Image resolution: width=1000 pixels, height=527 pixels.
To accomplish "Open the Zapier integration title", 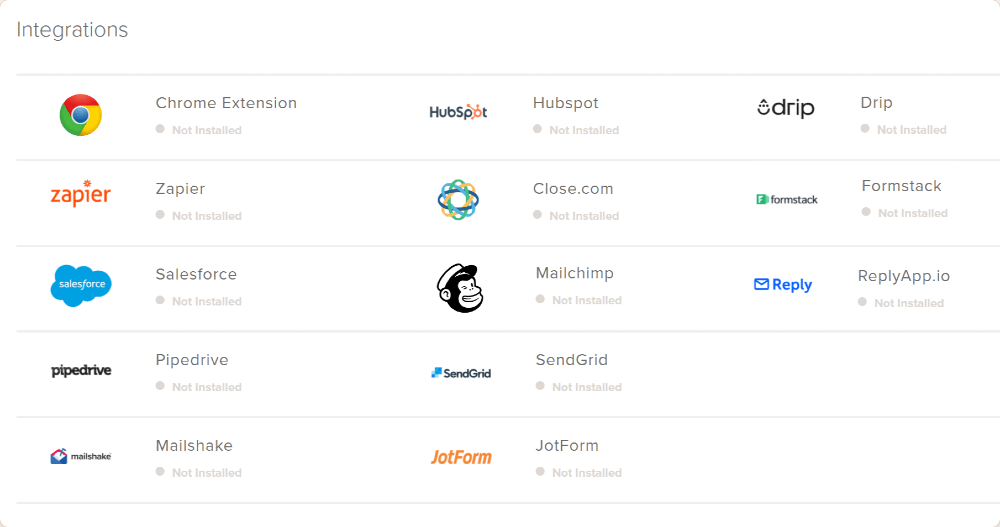I will click(x=180, y=189).
